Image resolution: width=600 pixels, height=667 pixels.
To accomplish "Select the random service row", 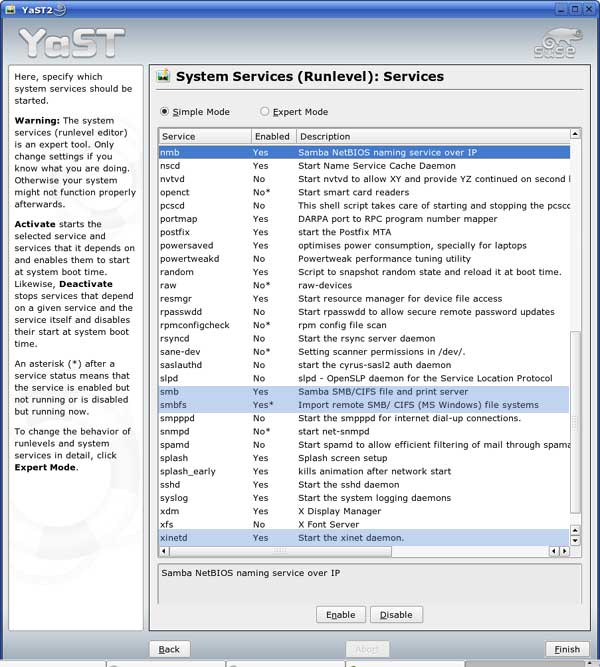I will coord(364,272).
